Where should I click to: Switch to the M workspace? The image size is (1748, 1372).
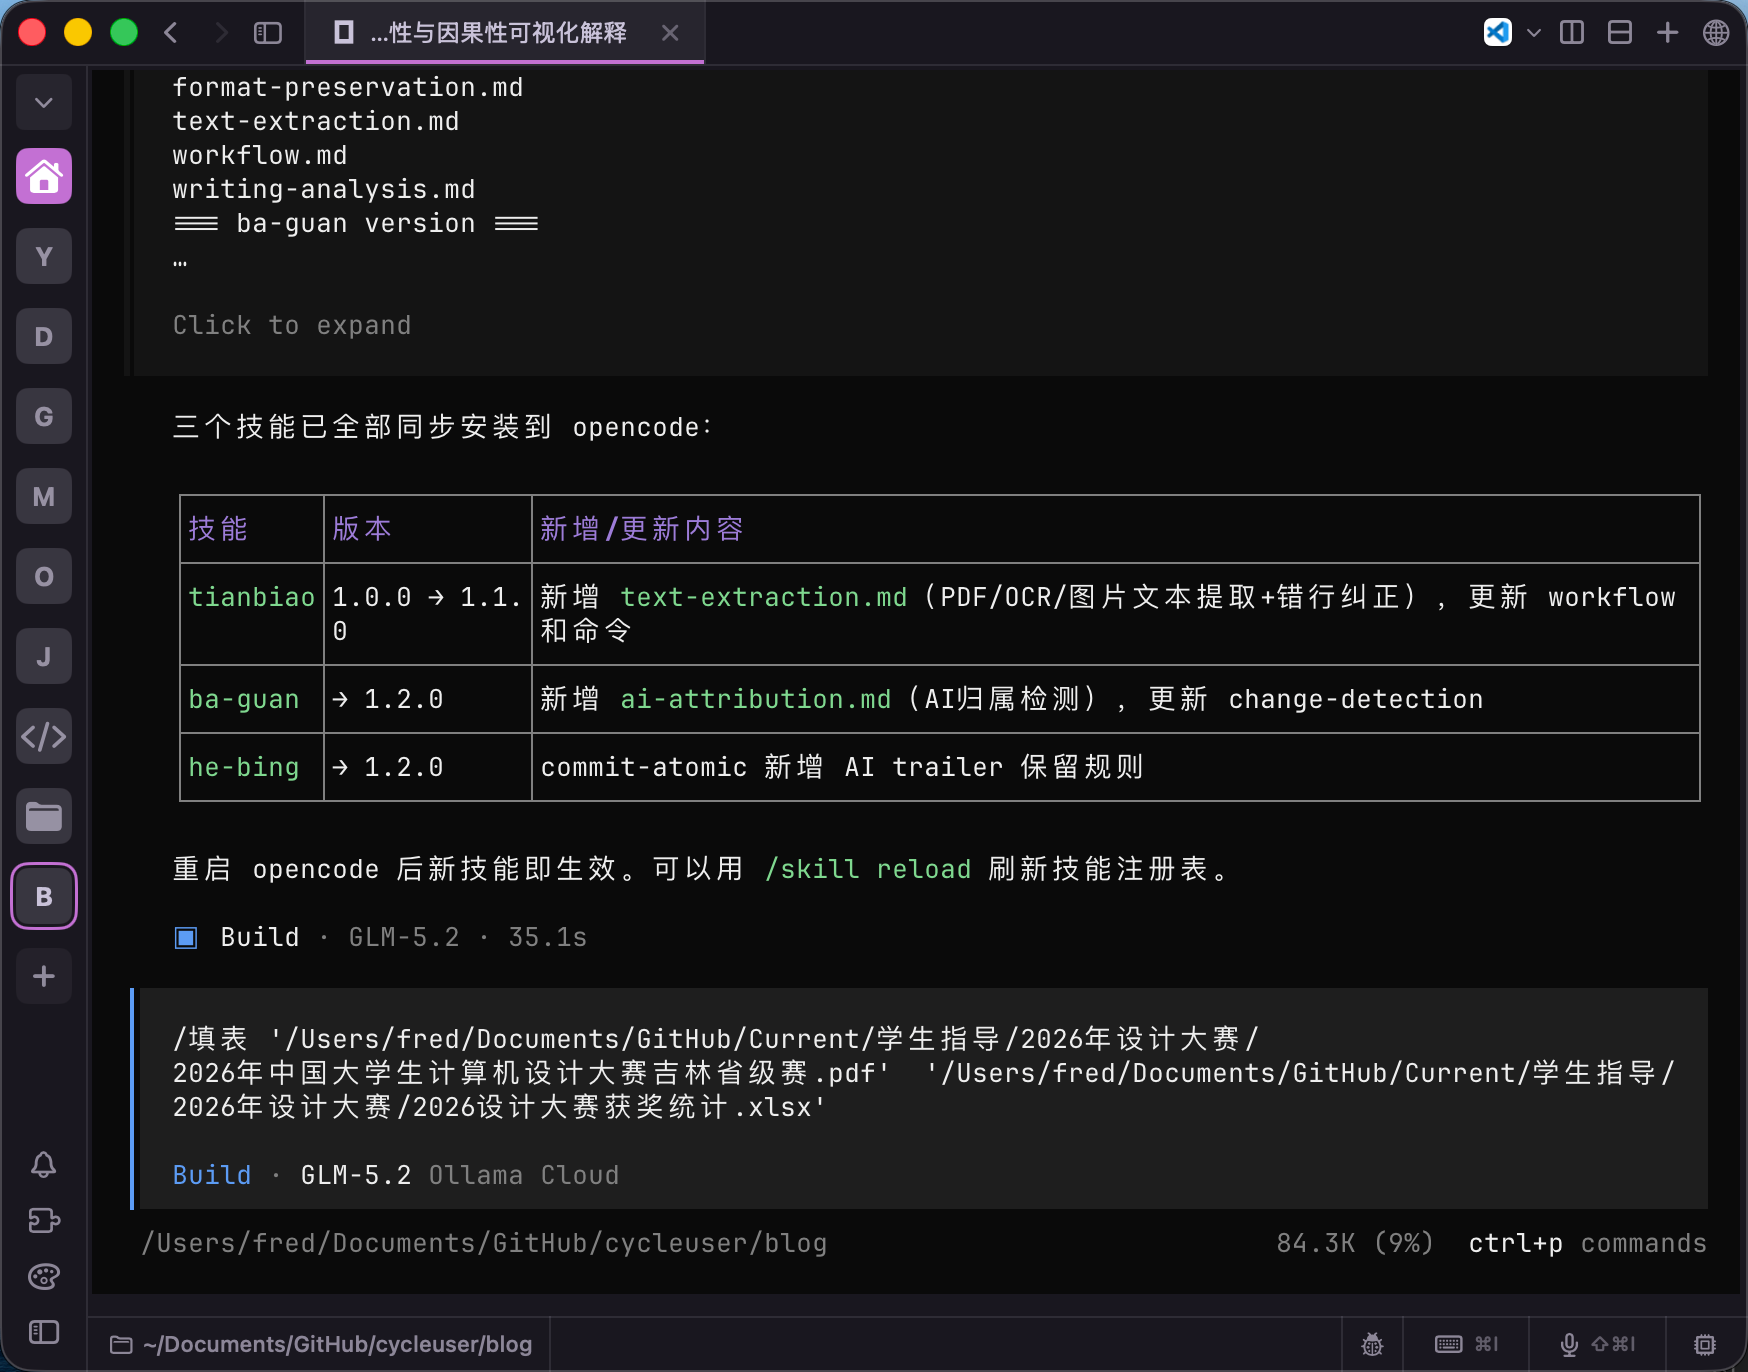coord(44,497)
